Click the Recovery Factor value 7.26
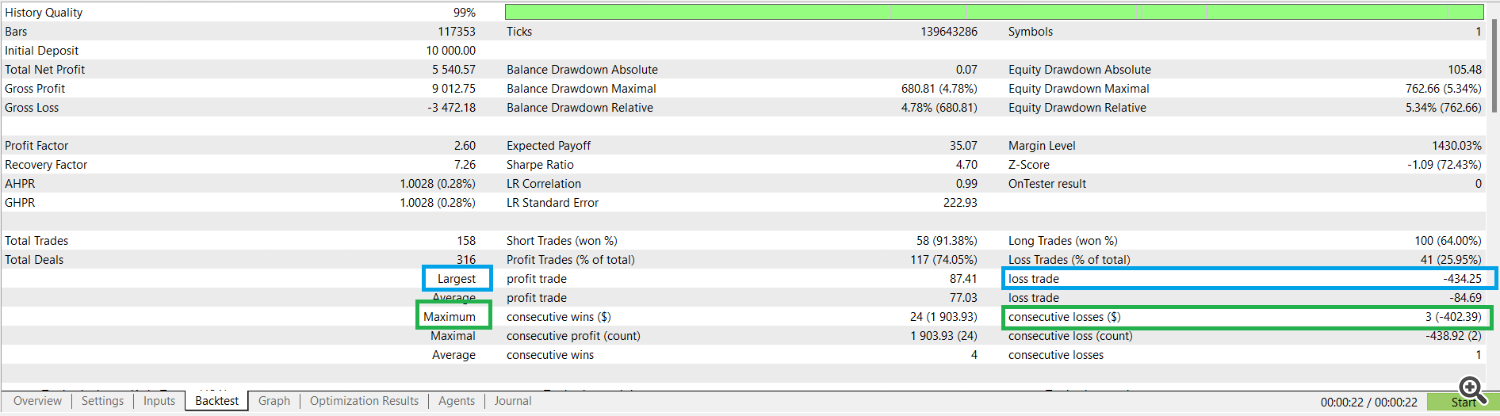The width and height of the screenshot is (1500, 416). coord(465,165)
